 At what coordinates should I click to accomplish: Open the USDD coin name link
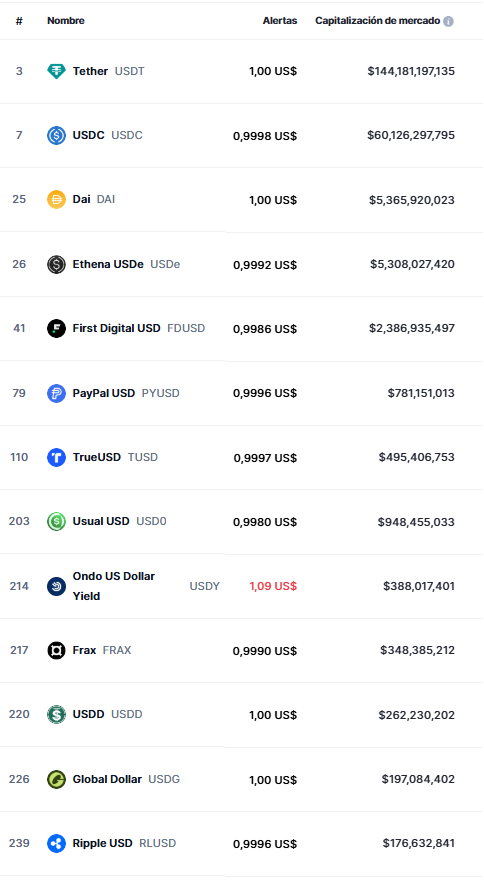pyautogui.click(x=88, y=714)
